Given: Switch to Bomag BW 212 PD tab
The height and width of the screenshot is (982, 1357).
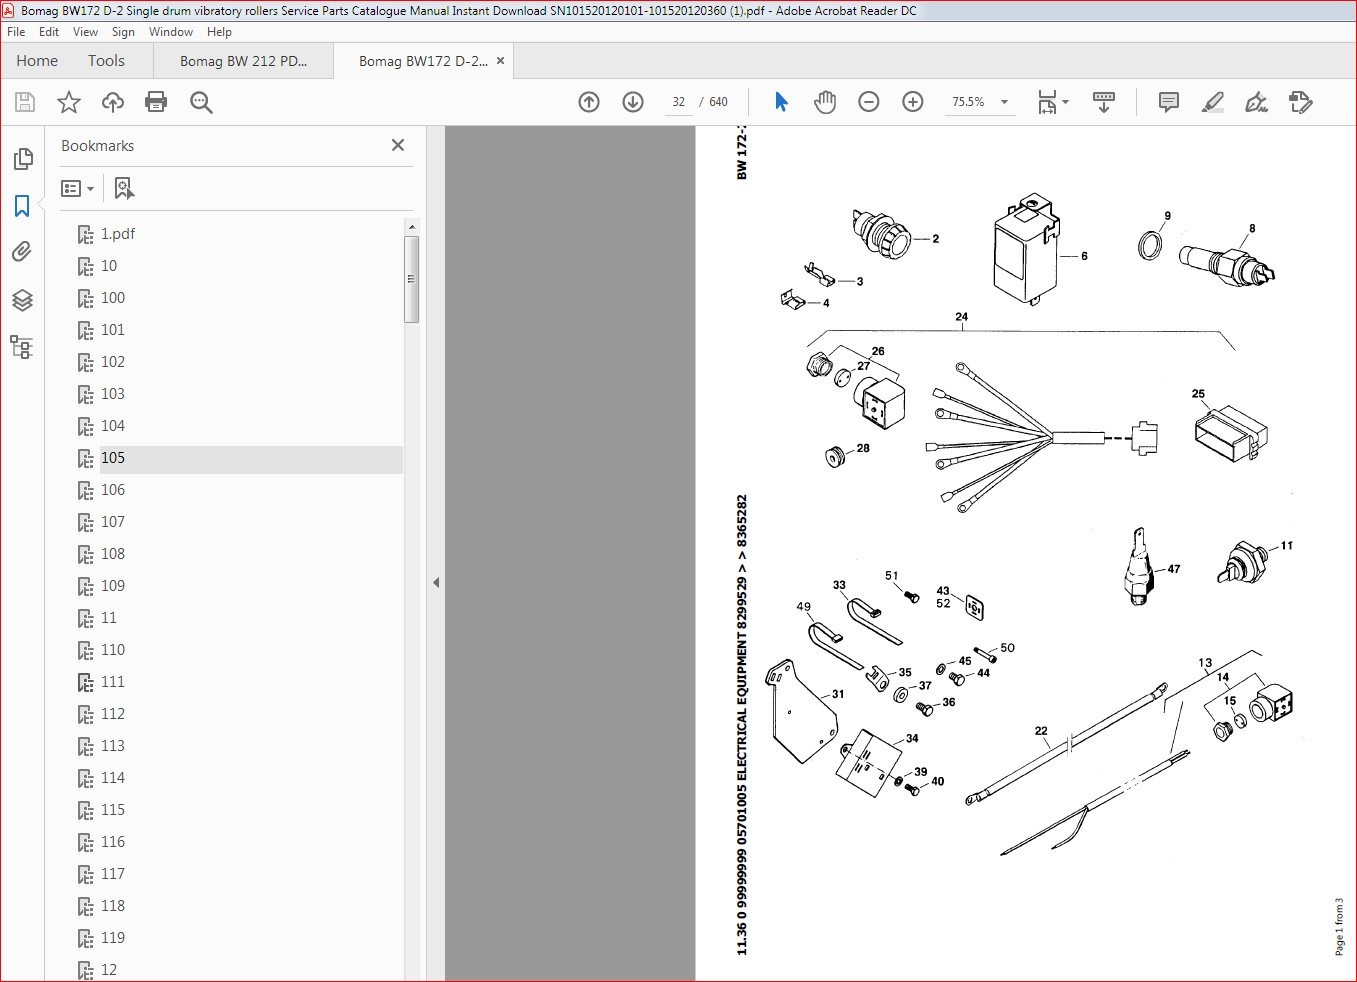Looking at the screenshot, I should point(243,61).
